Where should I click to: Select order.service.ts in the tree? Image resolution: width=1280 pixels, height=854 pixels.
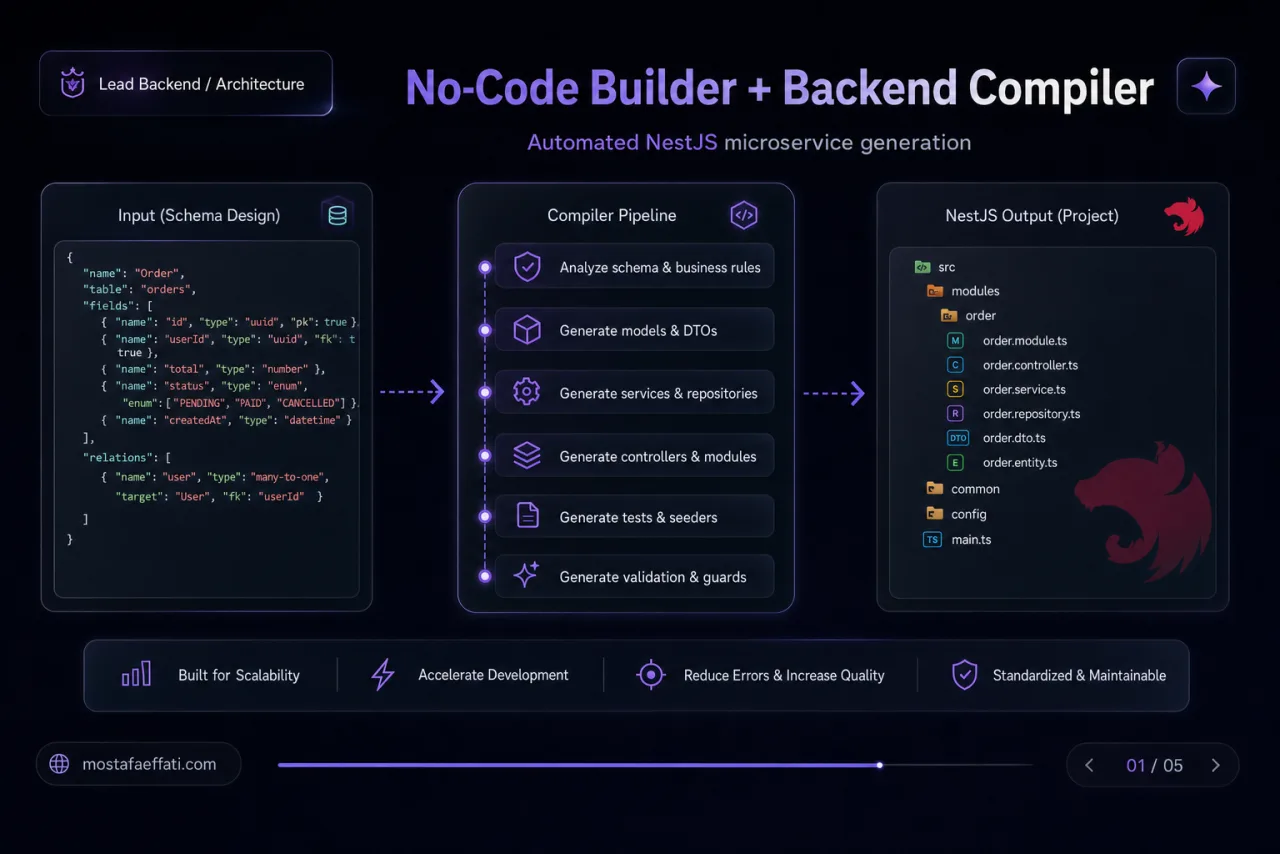coord(1024,389)
